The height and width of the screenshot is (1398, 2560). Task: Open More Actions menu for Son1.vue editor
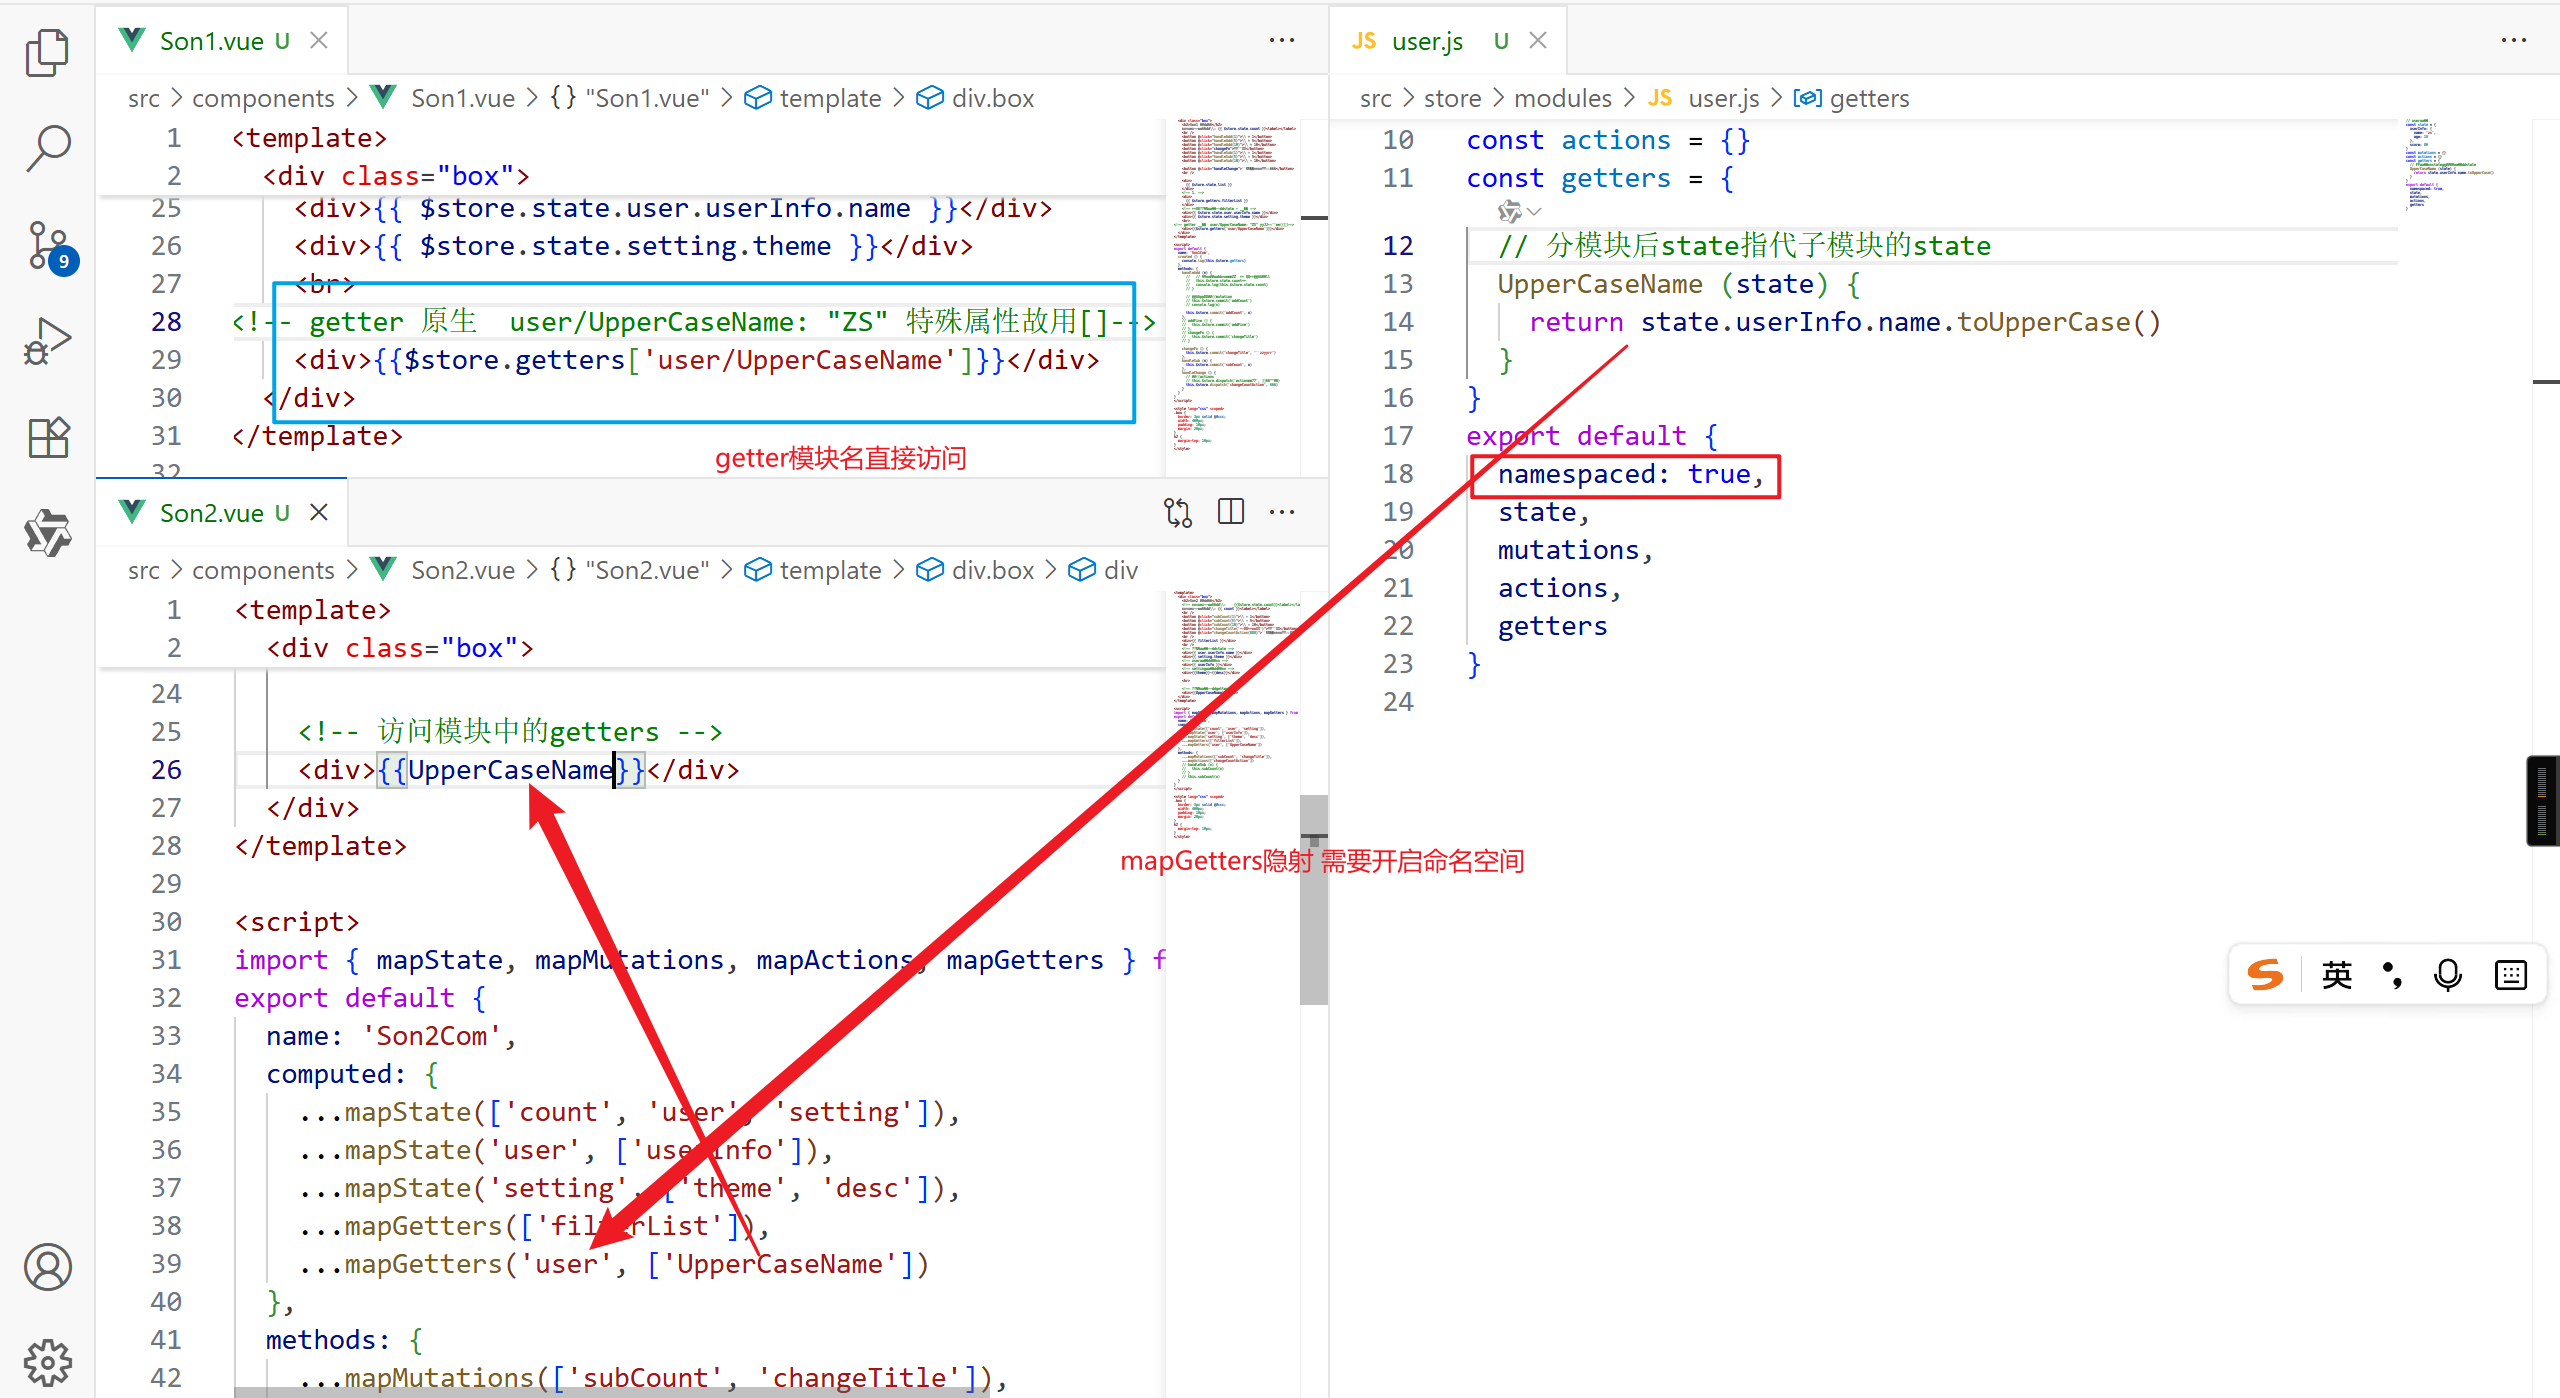1282,40
